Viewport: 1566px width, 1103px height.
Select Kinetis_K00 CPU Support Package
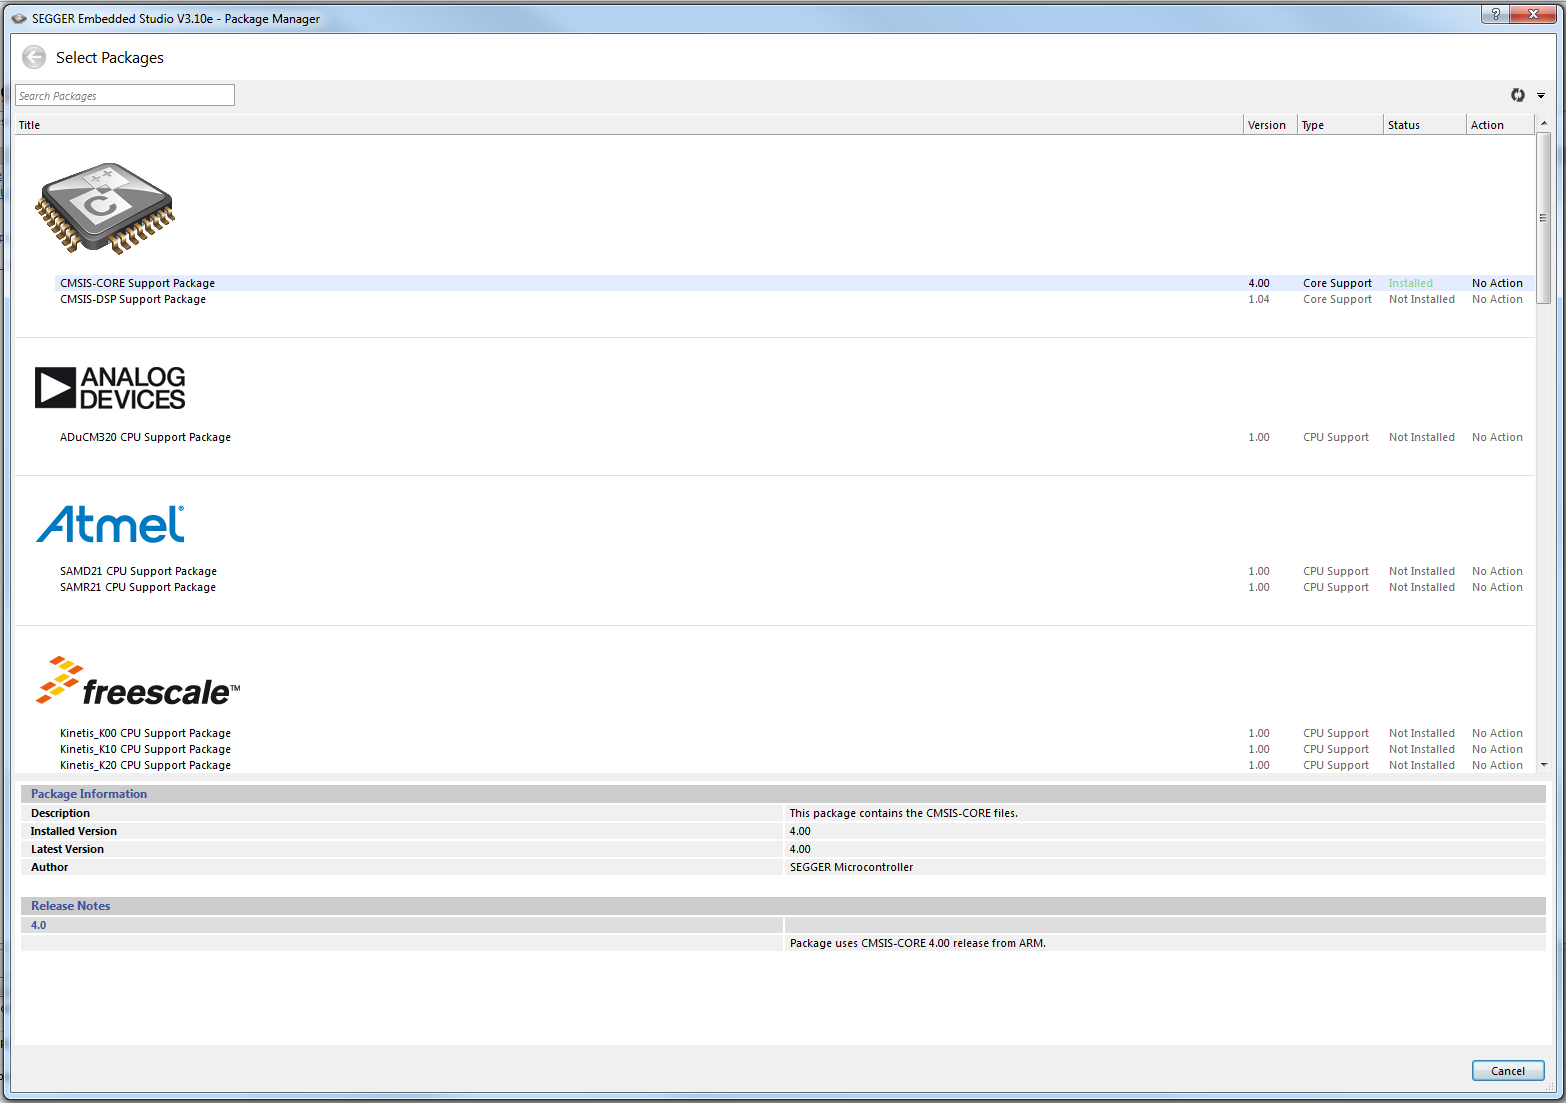[x=794, y=733]
